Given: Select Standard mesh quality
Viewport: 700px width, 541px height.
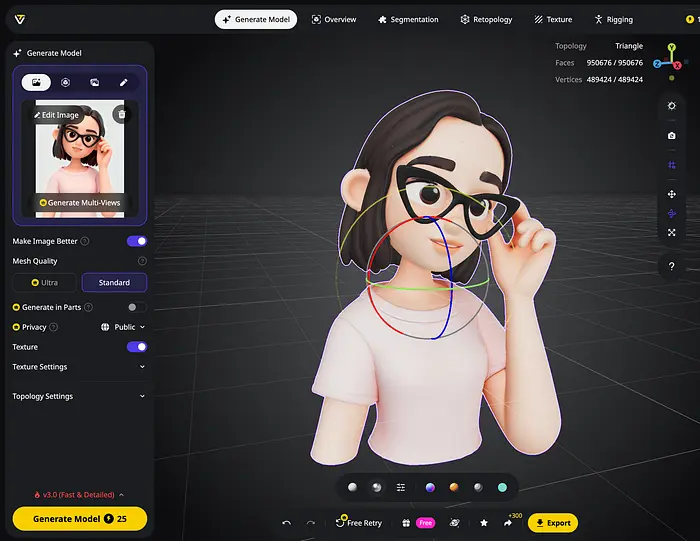Looking at the screenshot, I should (x=114, y=283).
